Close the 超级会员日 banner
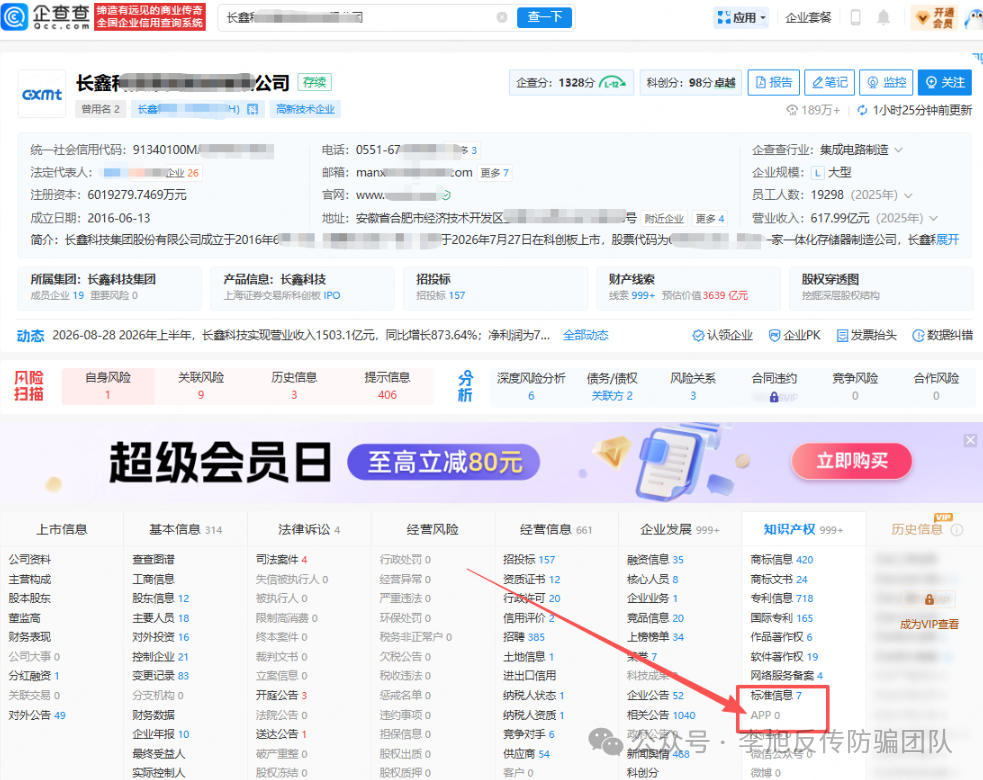The image size is (983, 780). (970, 440)
